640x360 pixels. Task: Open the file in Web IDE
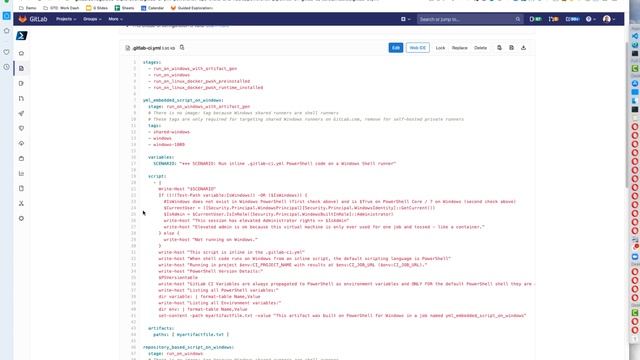(x=418, y=48)
